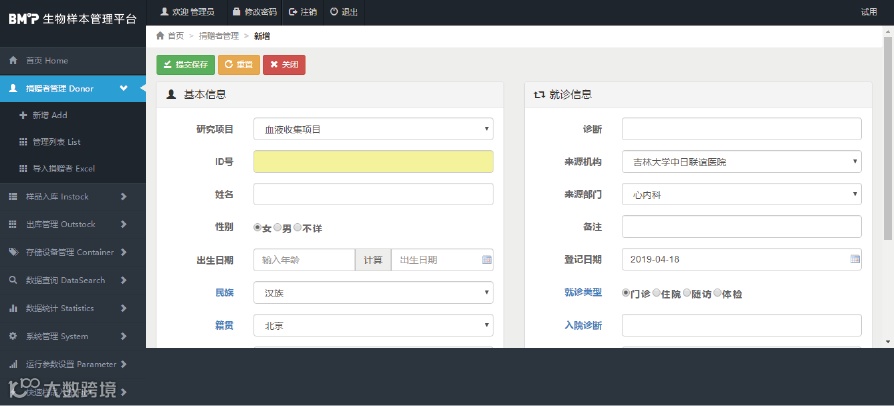Click the home icon beside 首页 Home
Screen dimensions: 894x406
pyautogui.click(x=13, y=60)
